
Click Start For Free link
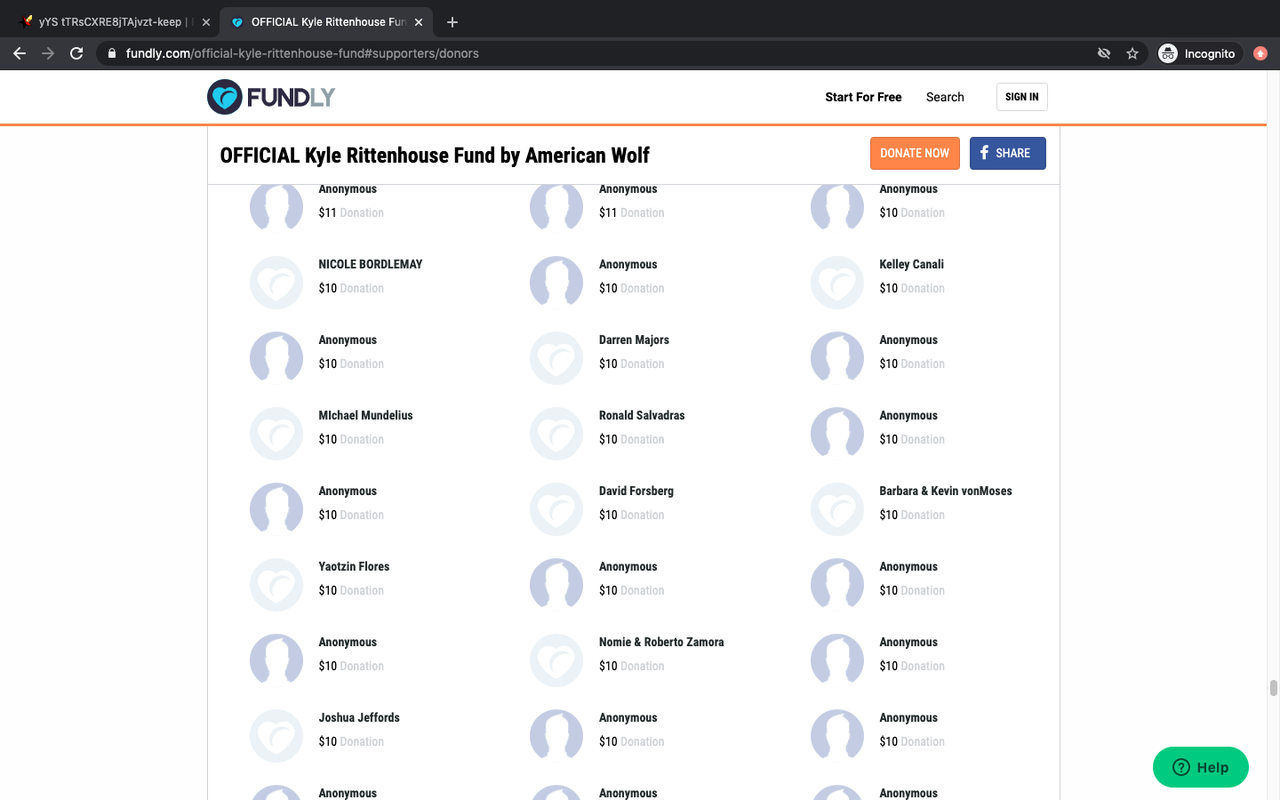coord(863,97)
